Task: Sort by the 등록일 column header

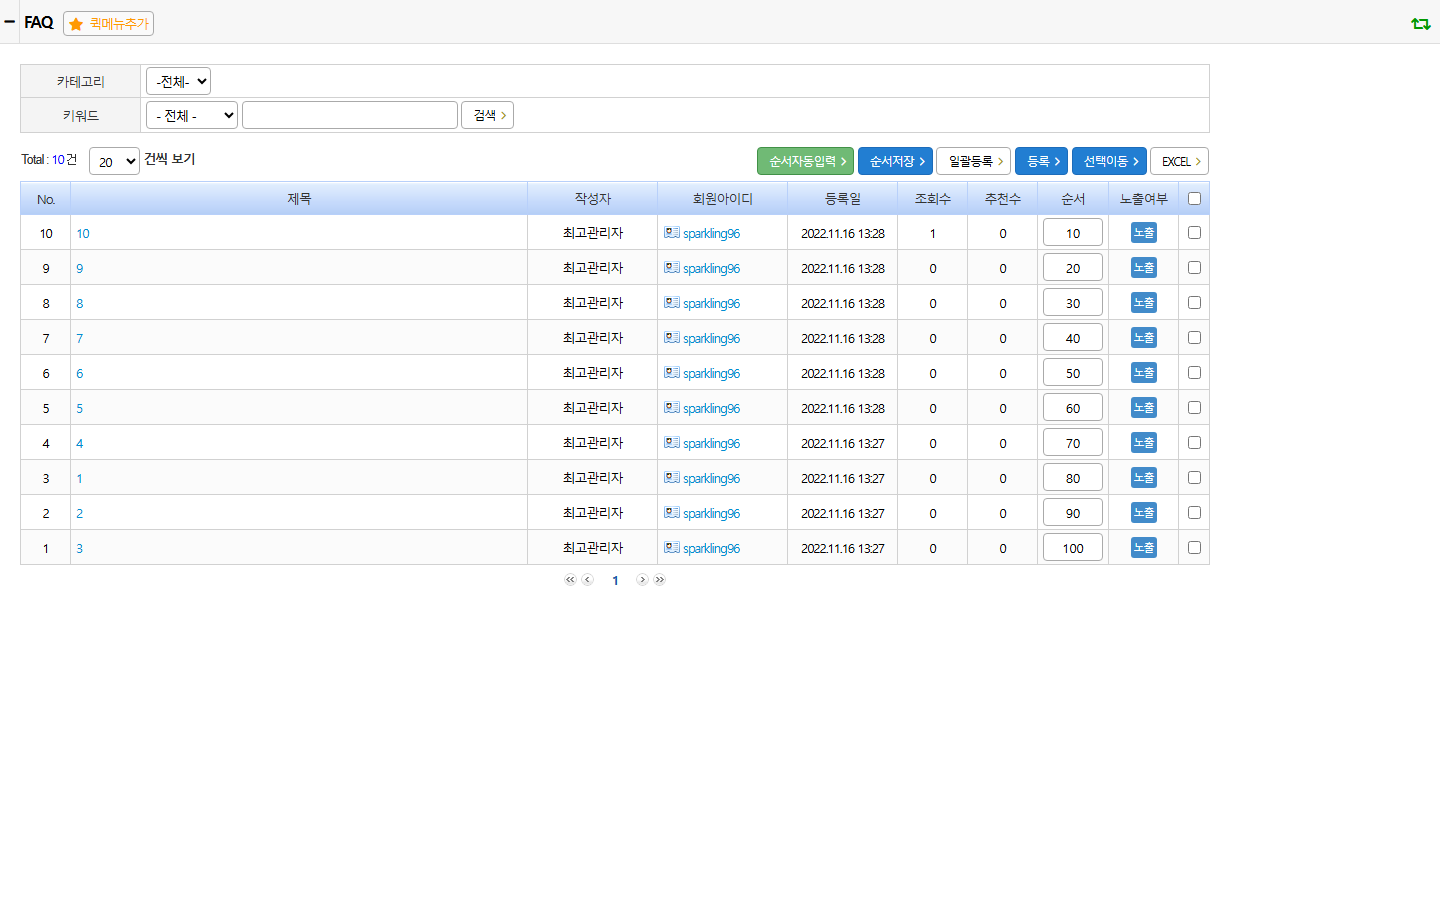Action: tap(843, 199)
